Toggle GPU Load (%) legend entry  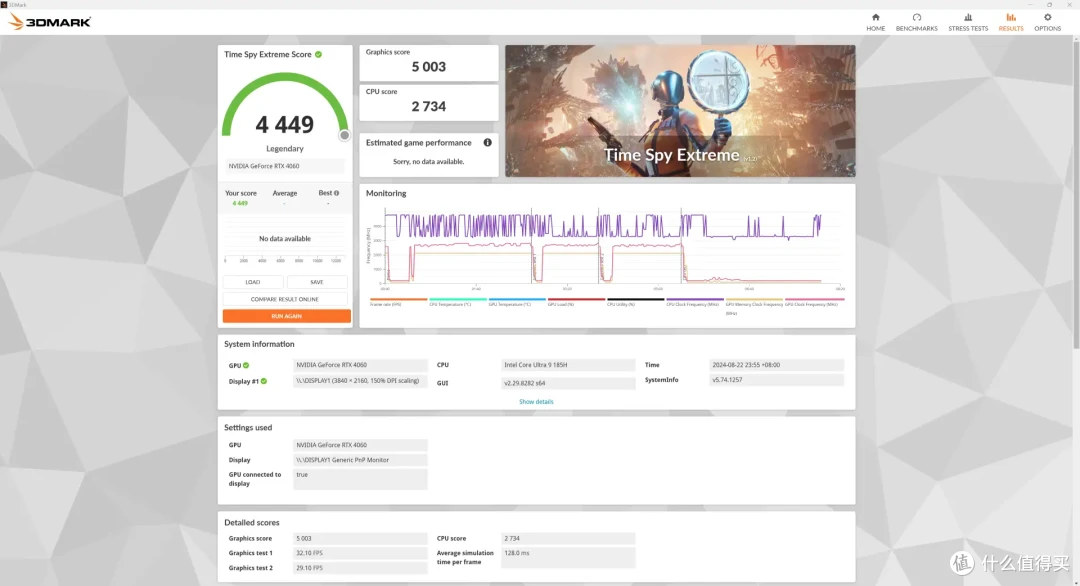click(x=576, y=302)
